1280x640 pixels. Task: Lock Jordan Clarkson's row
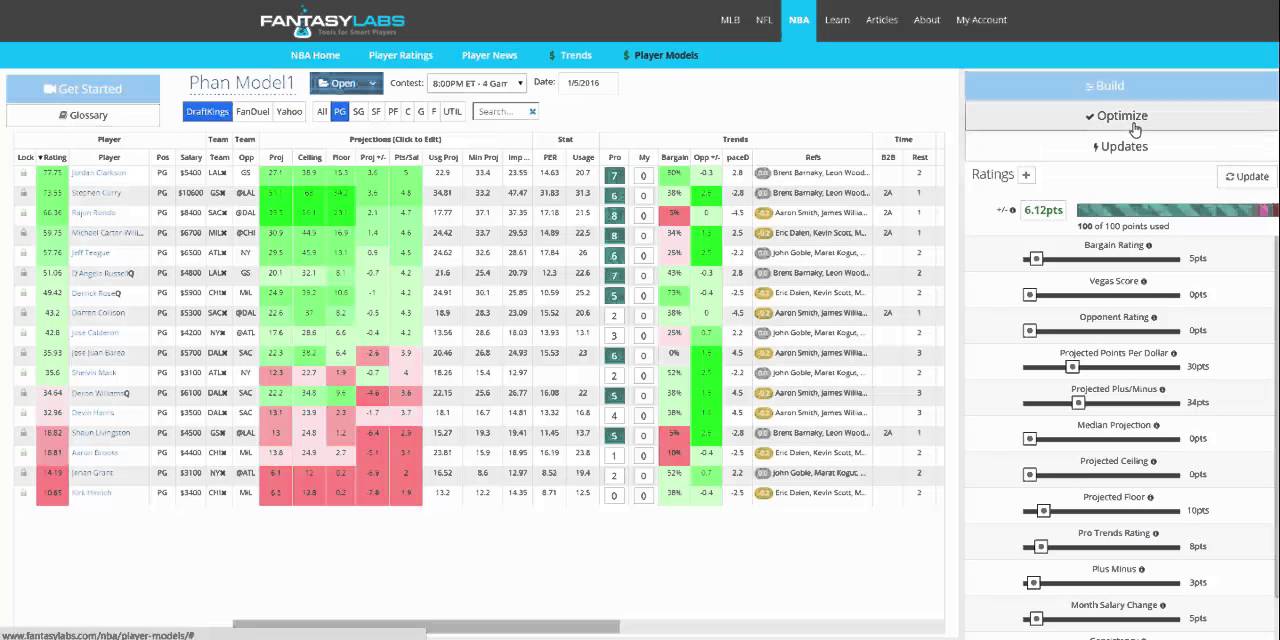coord(24,173)
